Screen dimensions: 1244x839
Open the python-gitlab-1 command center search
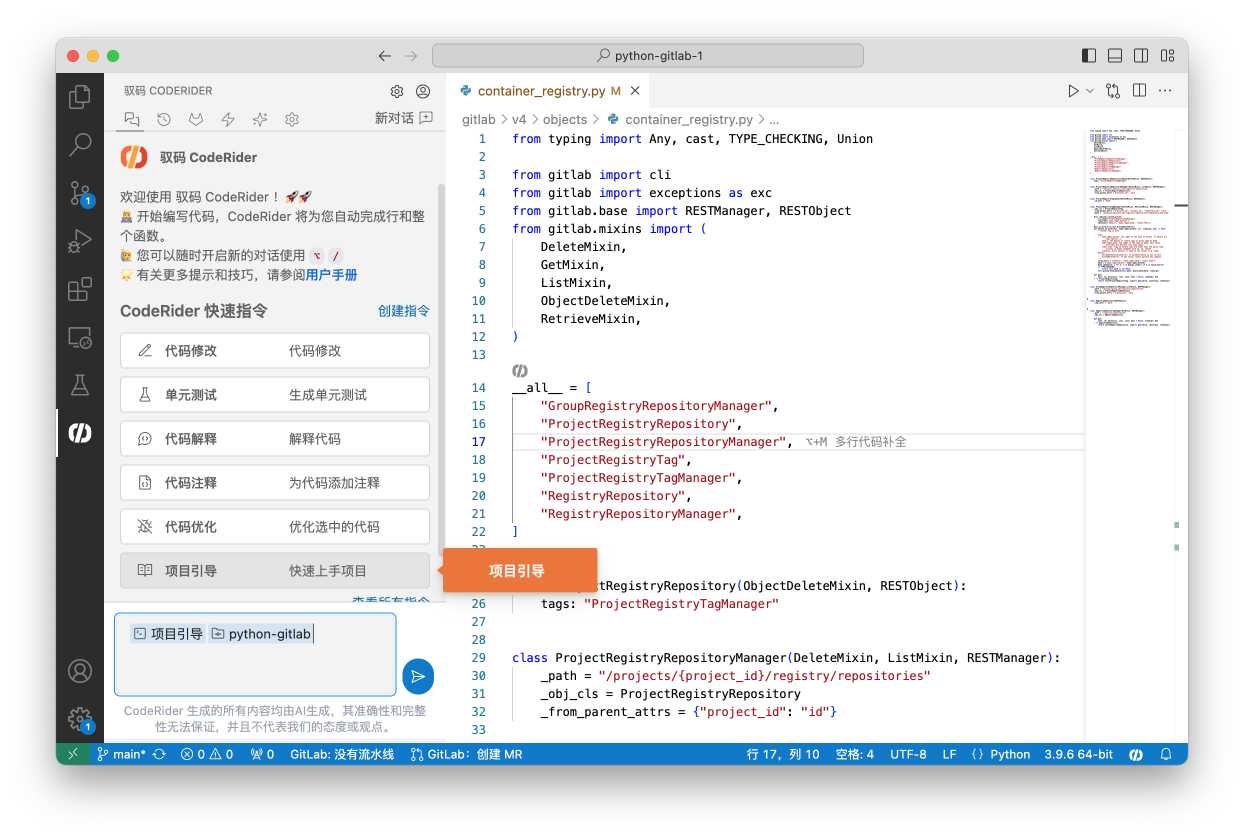pos(649,56)
